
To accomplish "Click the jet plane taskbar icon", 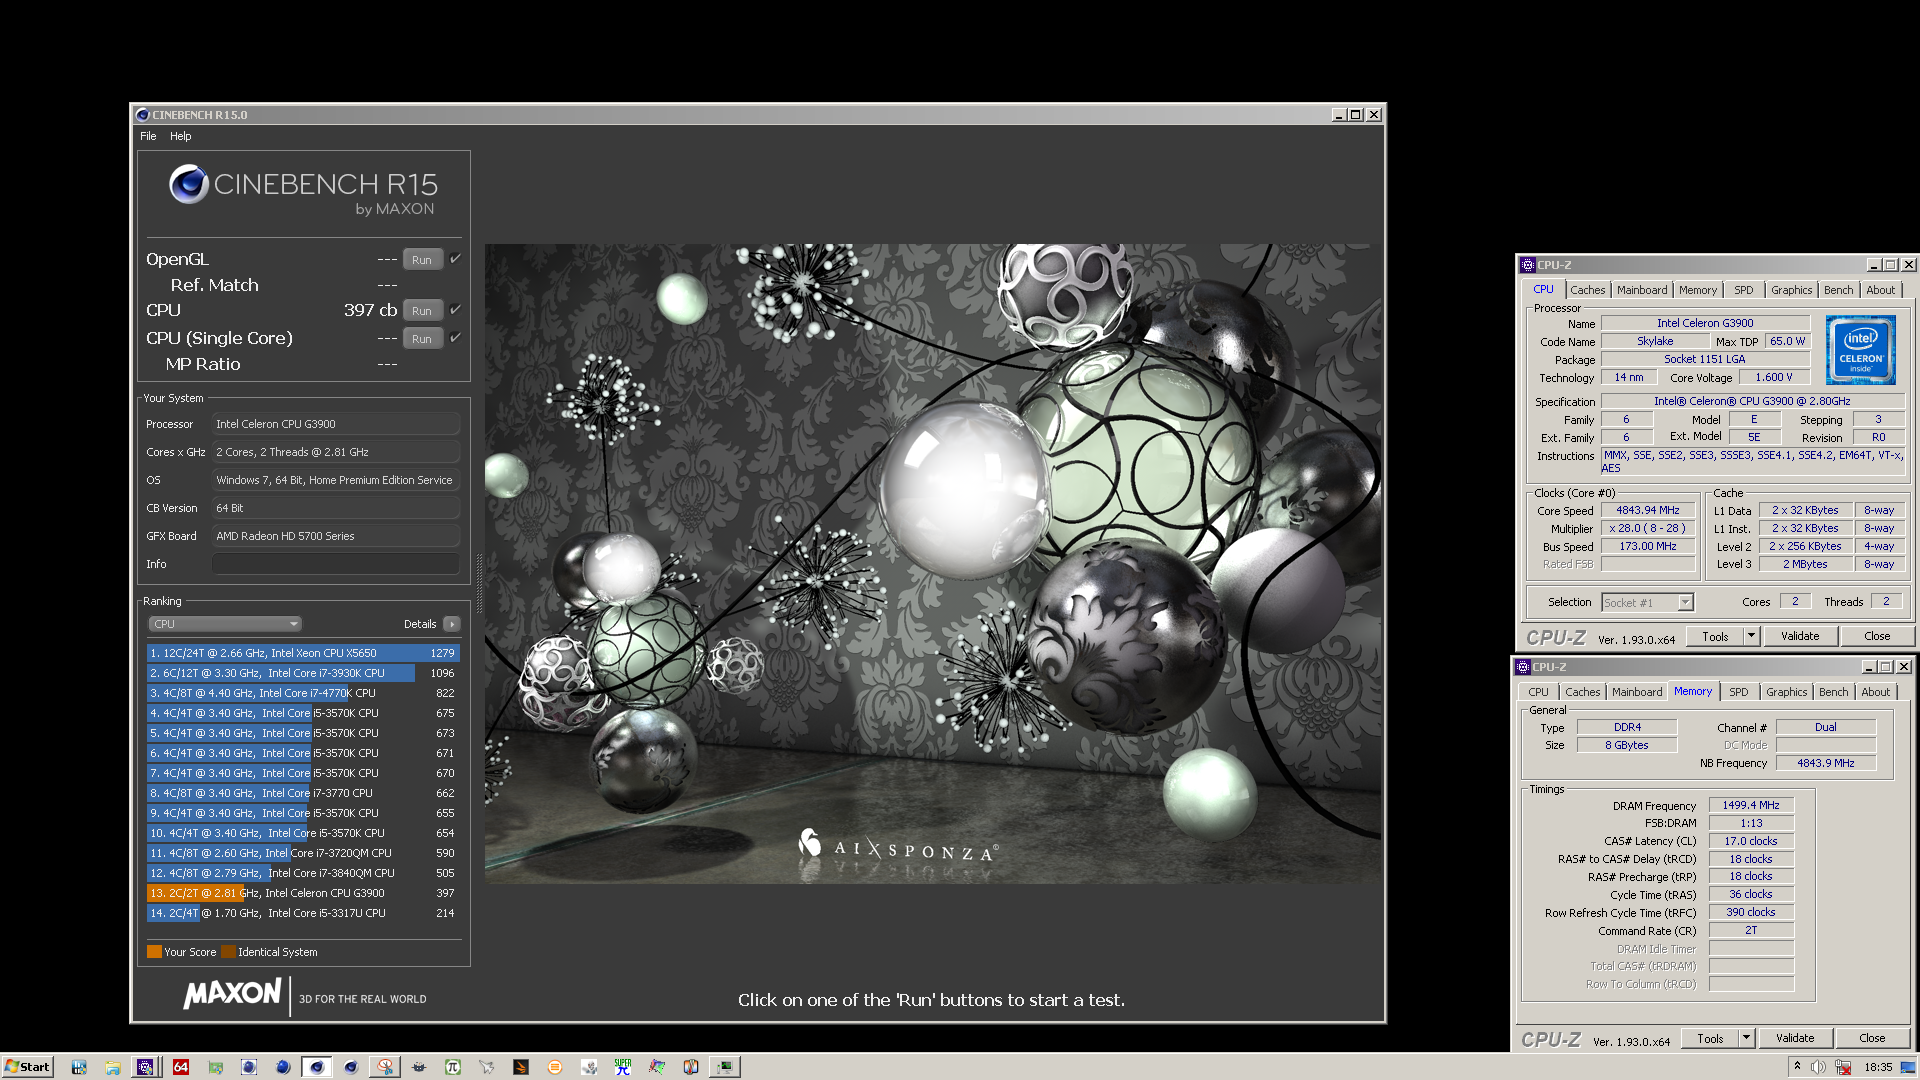I will (487, 1067).
